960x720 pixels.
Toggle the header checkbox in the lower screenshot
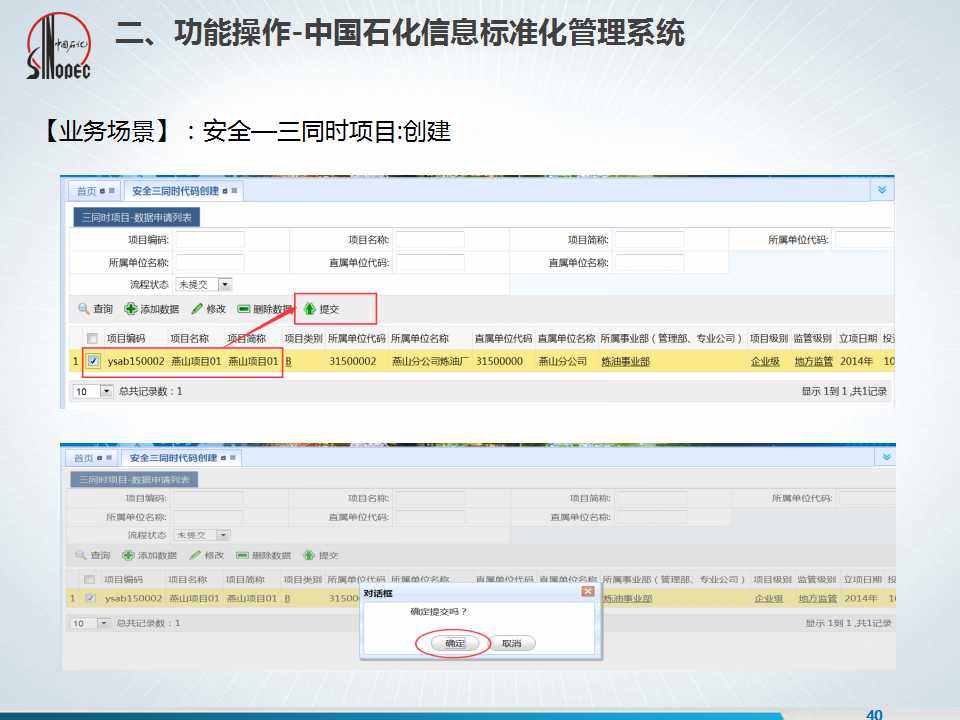pos(90,579)
